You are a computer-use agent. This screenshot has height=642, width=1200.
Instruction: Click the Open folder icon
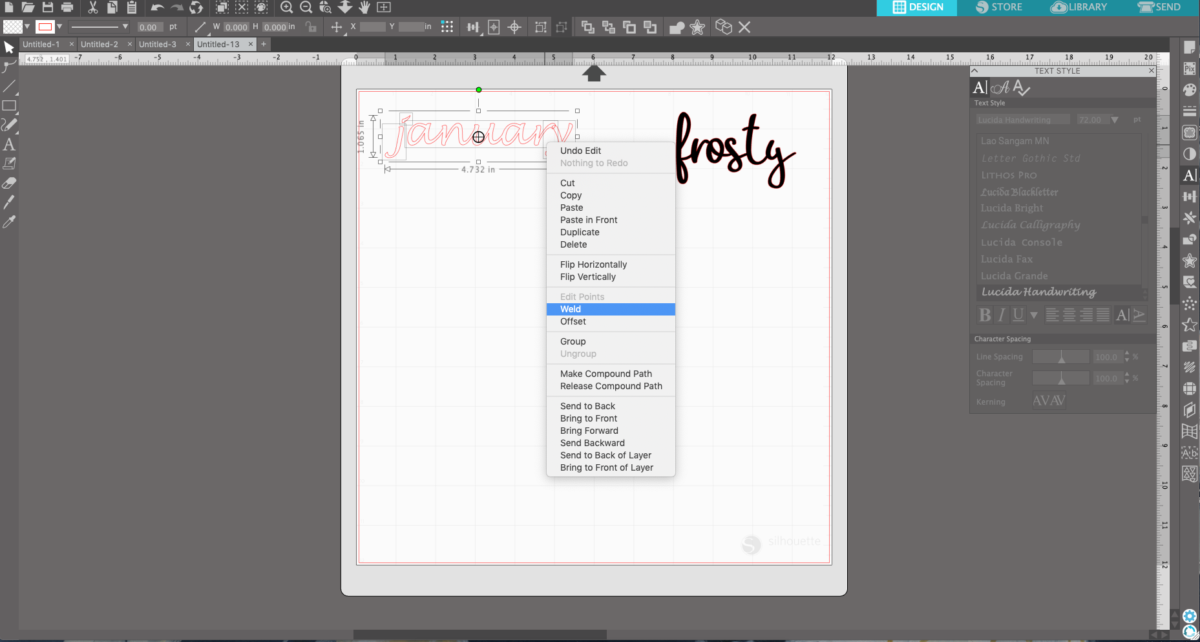click(x=28, y=7)
